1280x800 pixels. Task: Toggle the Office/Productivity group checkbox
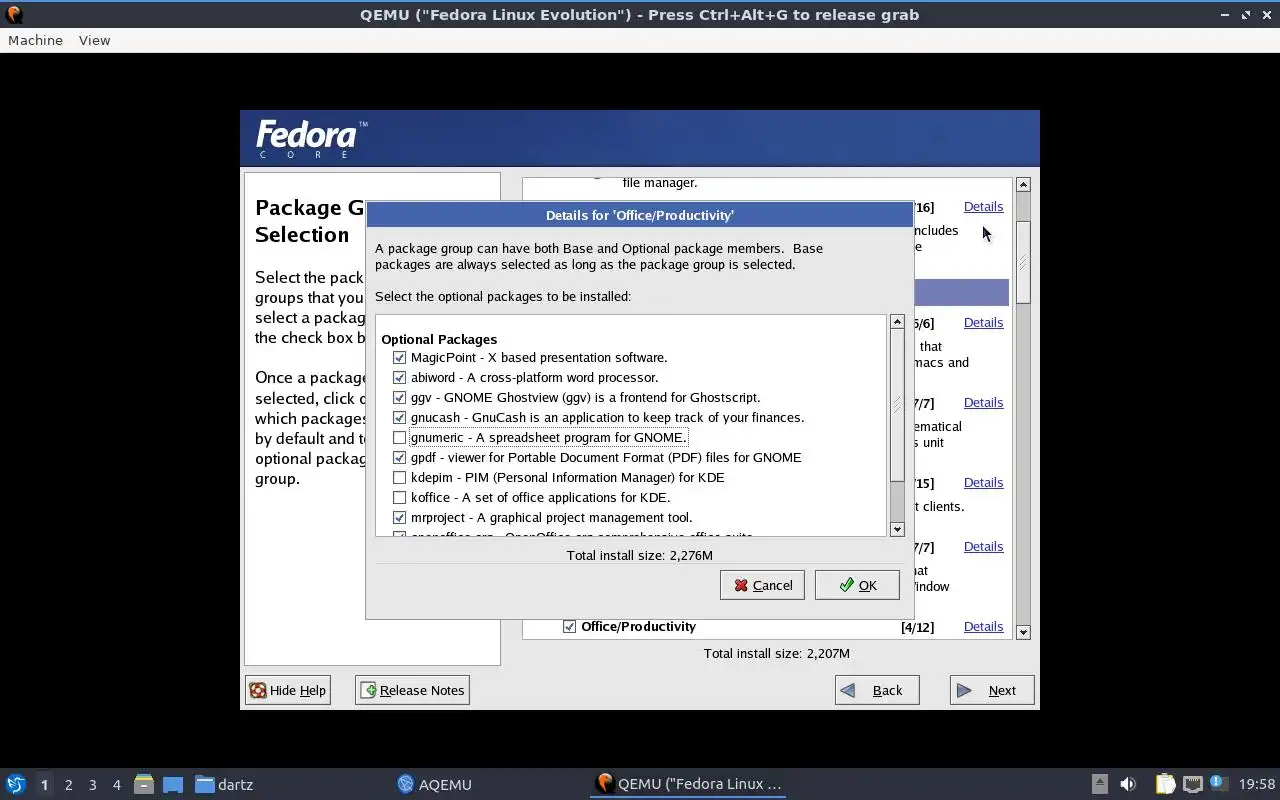click(x=569, y=626)
